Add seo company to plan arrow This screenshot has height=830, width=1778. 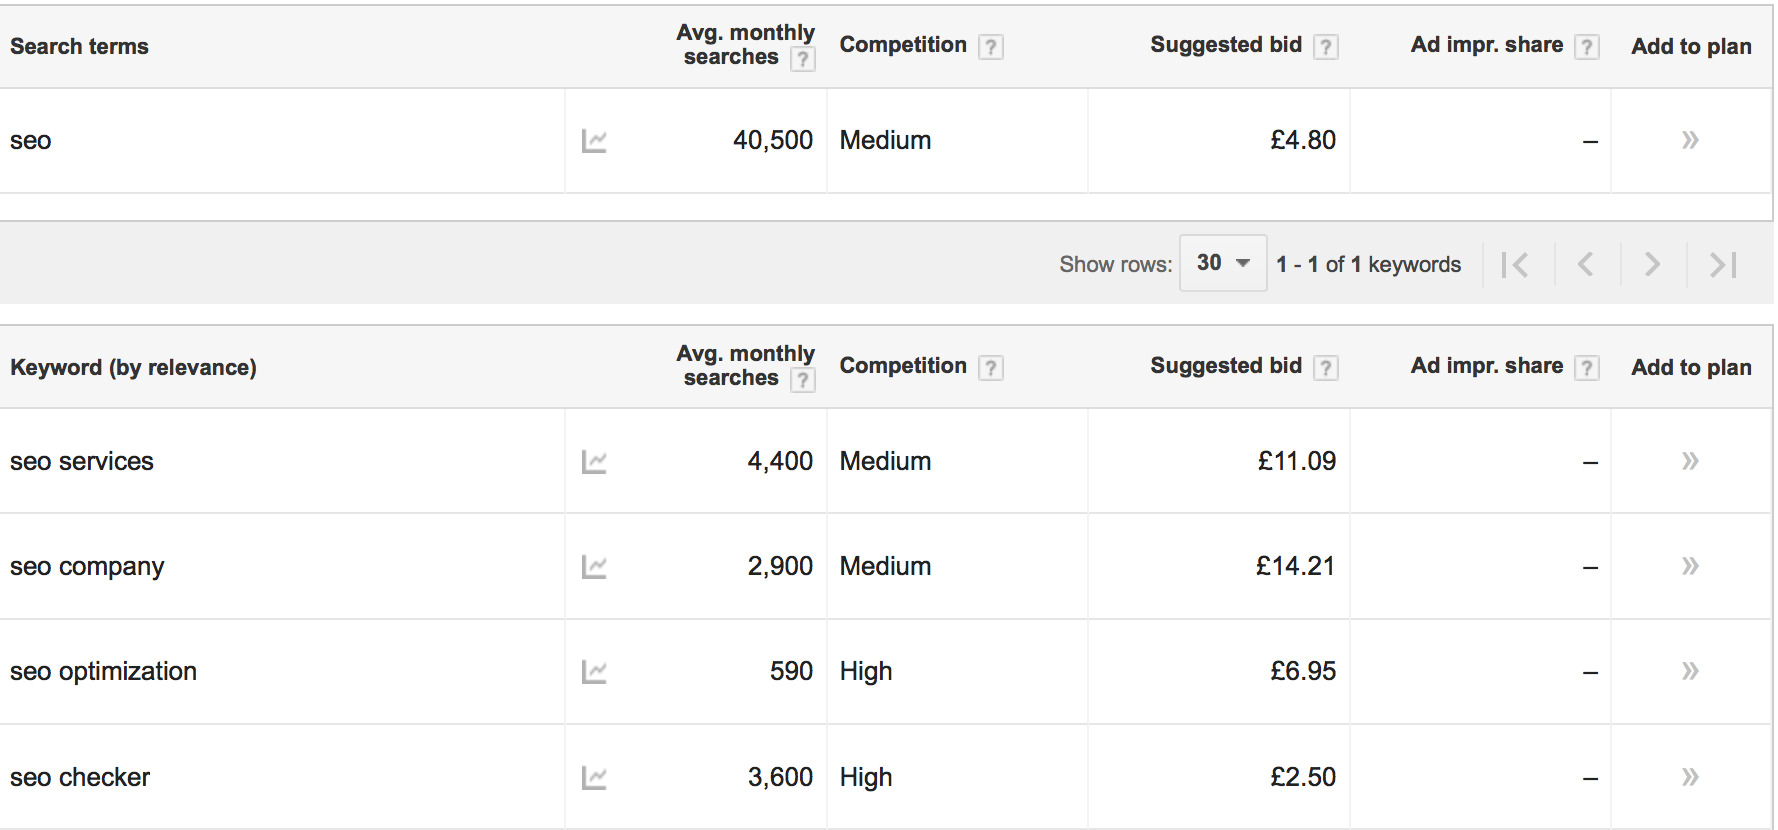1690,566
